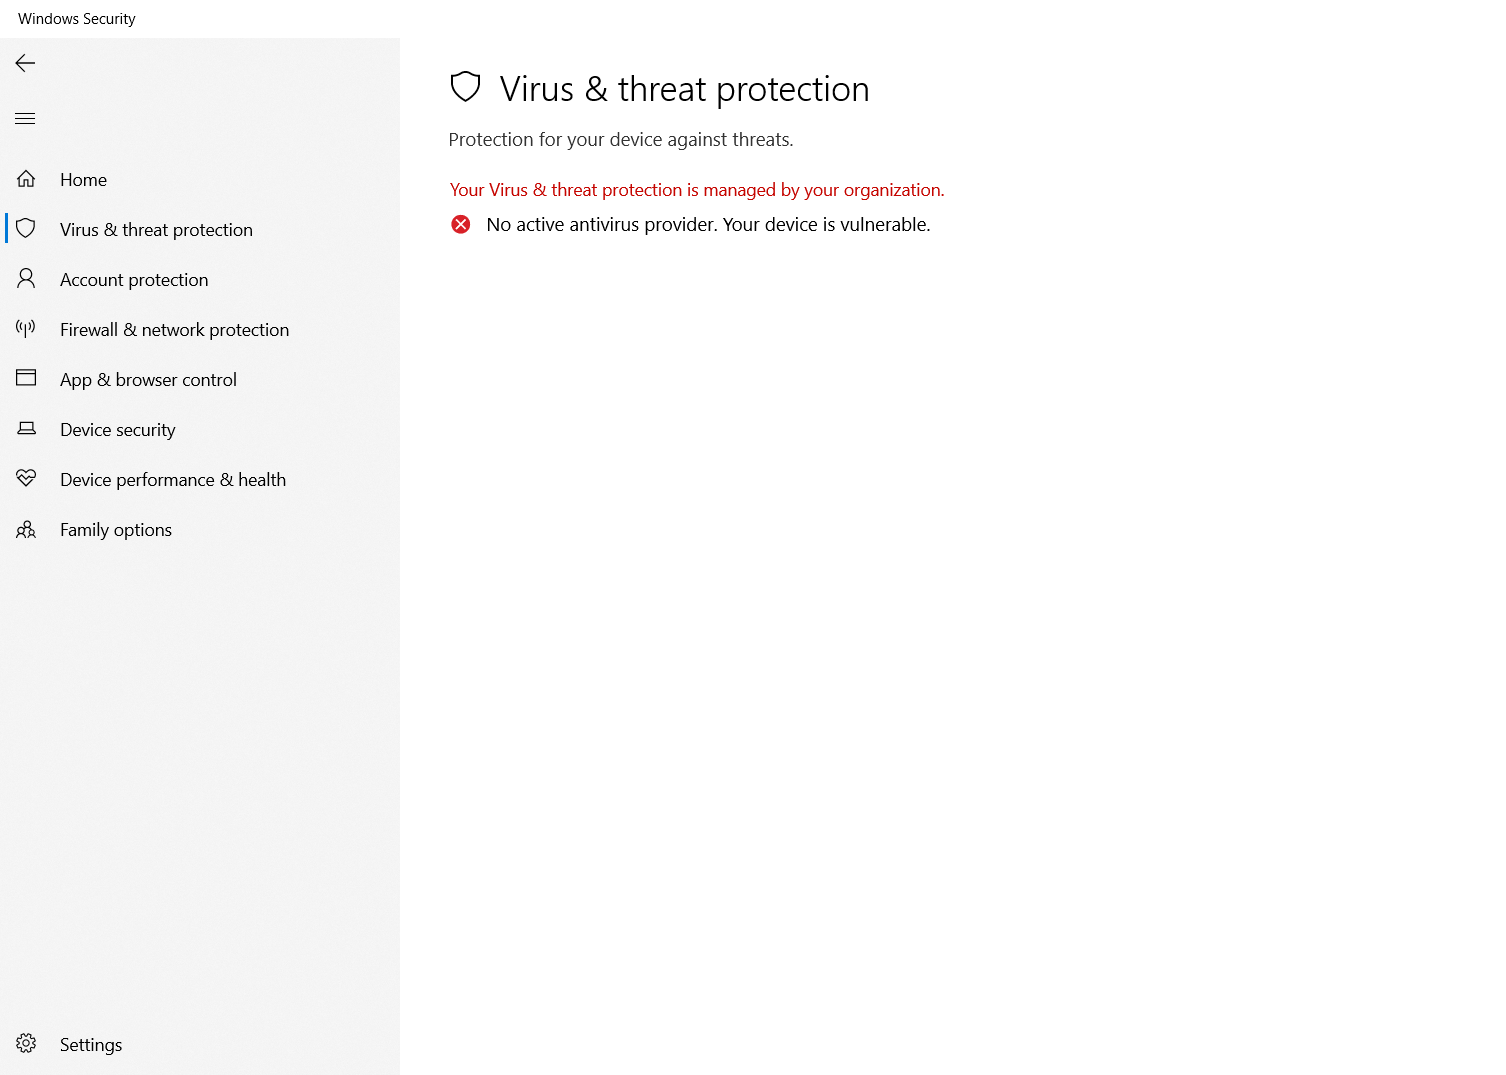Click the App & browser window icon
The height and width of the screenshot is (1075, 1506).
pos(26,378)
